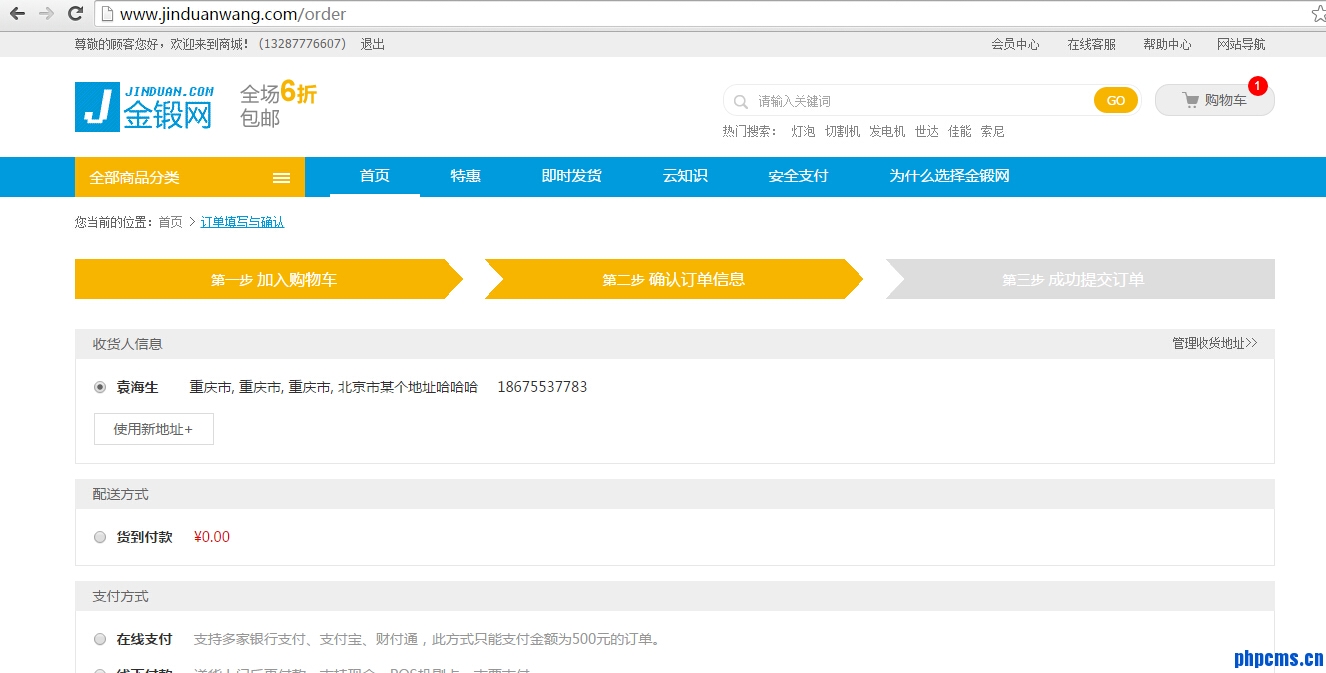Viewport: 1326px width, 673px height.
Task: Click hot search term 佳能
Action: 960,131
